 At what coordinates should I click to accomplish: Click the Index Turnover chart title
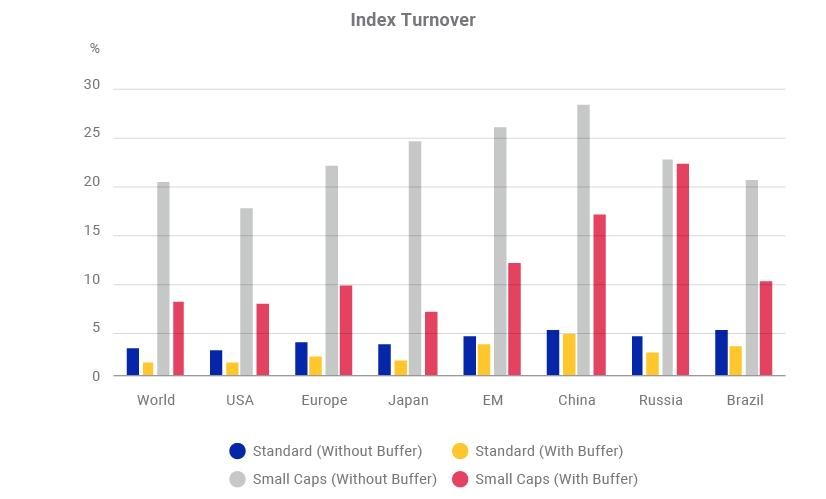click(413, 20)
